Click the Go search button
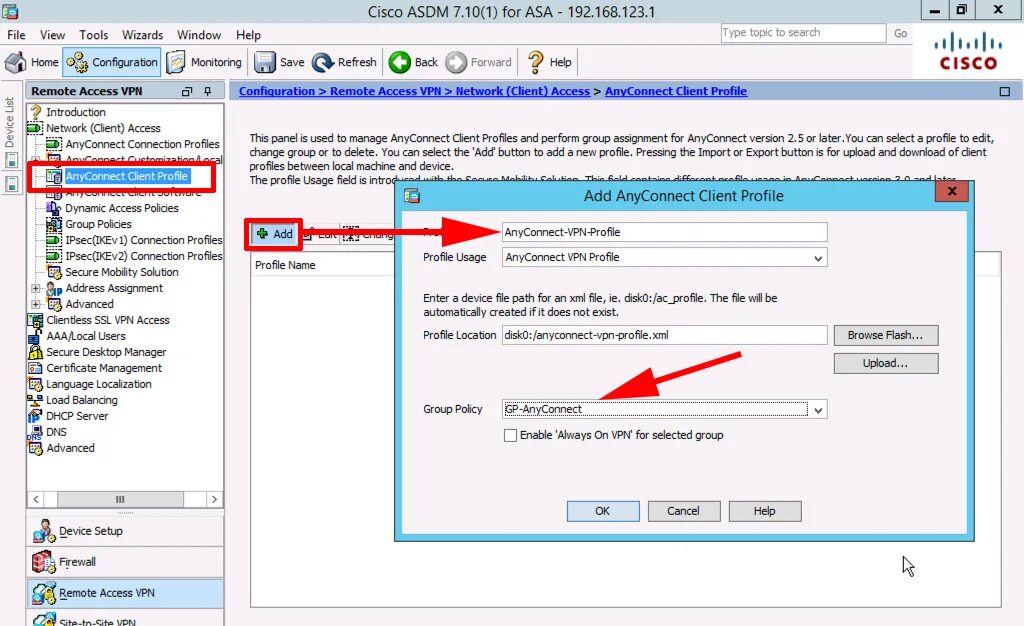Viewport: 1024px width, 626px height. 901,33
